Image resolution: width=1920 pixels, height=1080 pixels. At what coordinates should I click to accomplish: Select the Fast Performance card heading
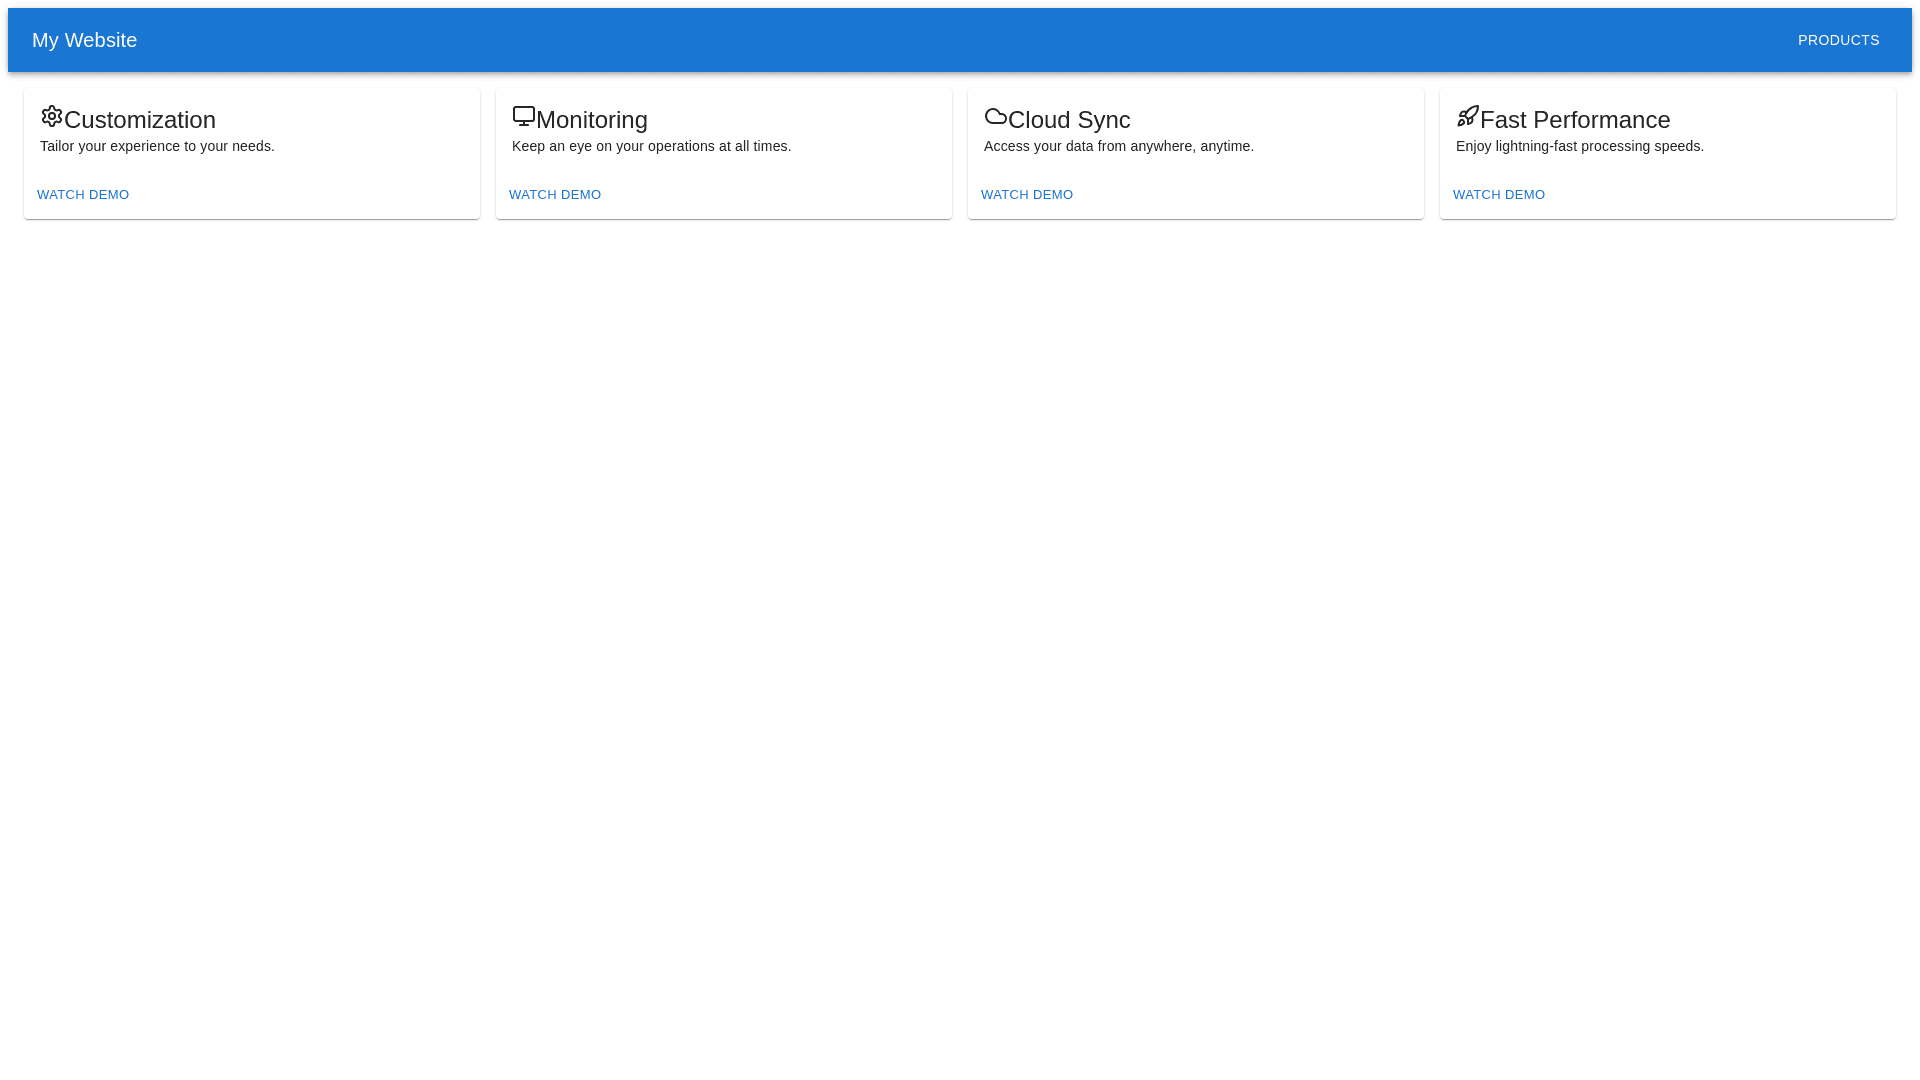click(1575, 120)
